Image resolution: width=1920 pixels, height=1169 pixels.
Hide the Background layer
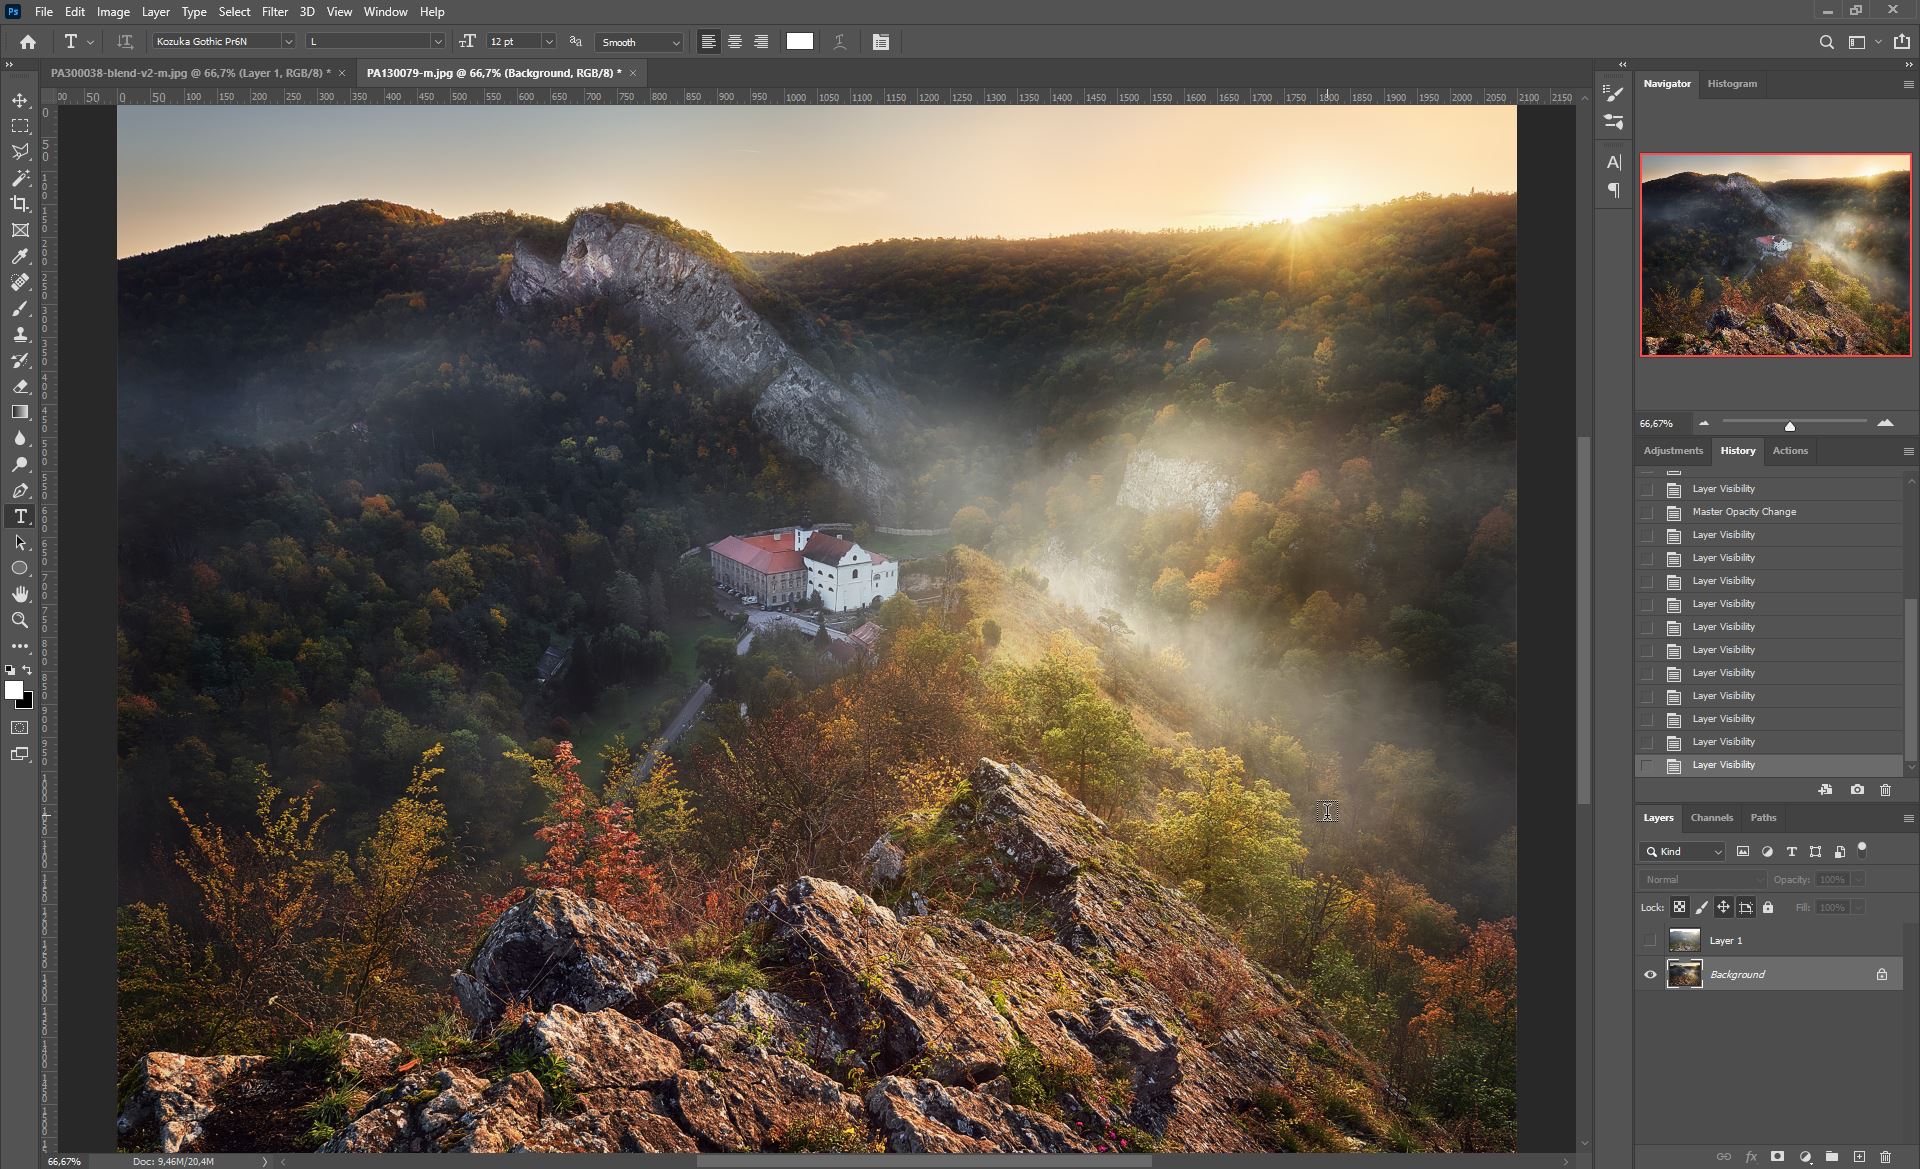[x=1650, y=974]
